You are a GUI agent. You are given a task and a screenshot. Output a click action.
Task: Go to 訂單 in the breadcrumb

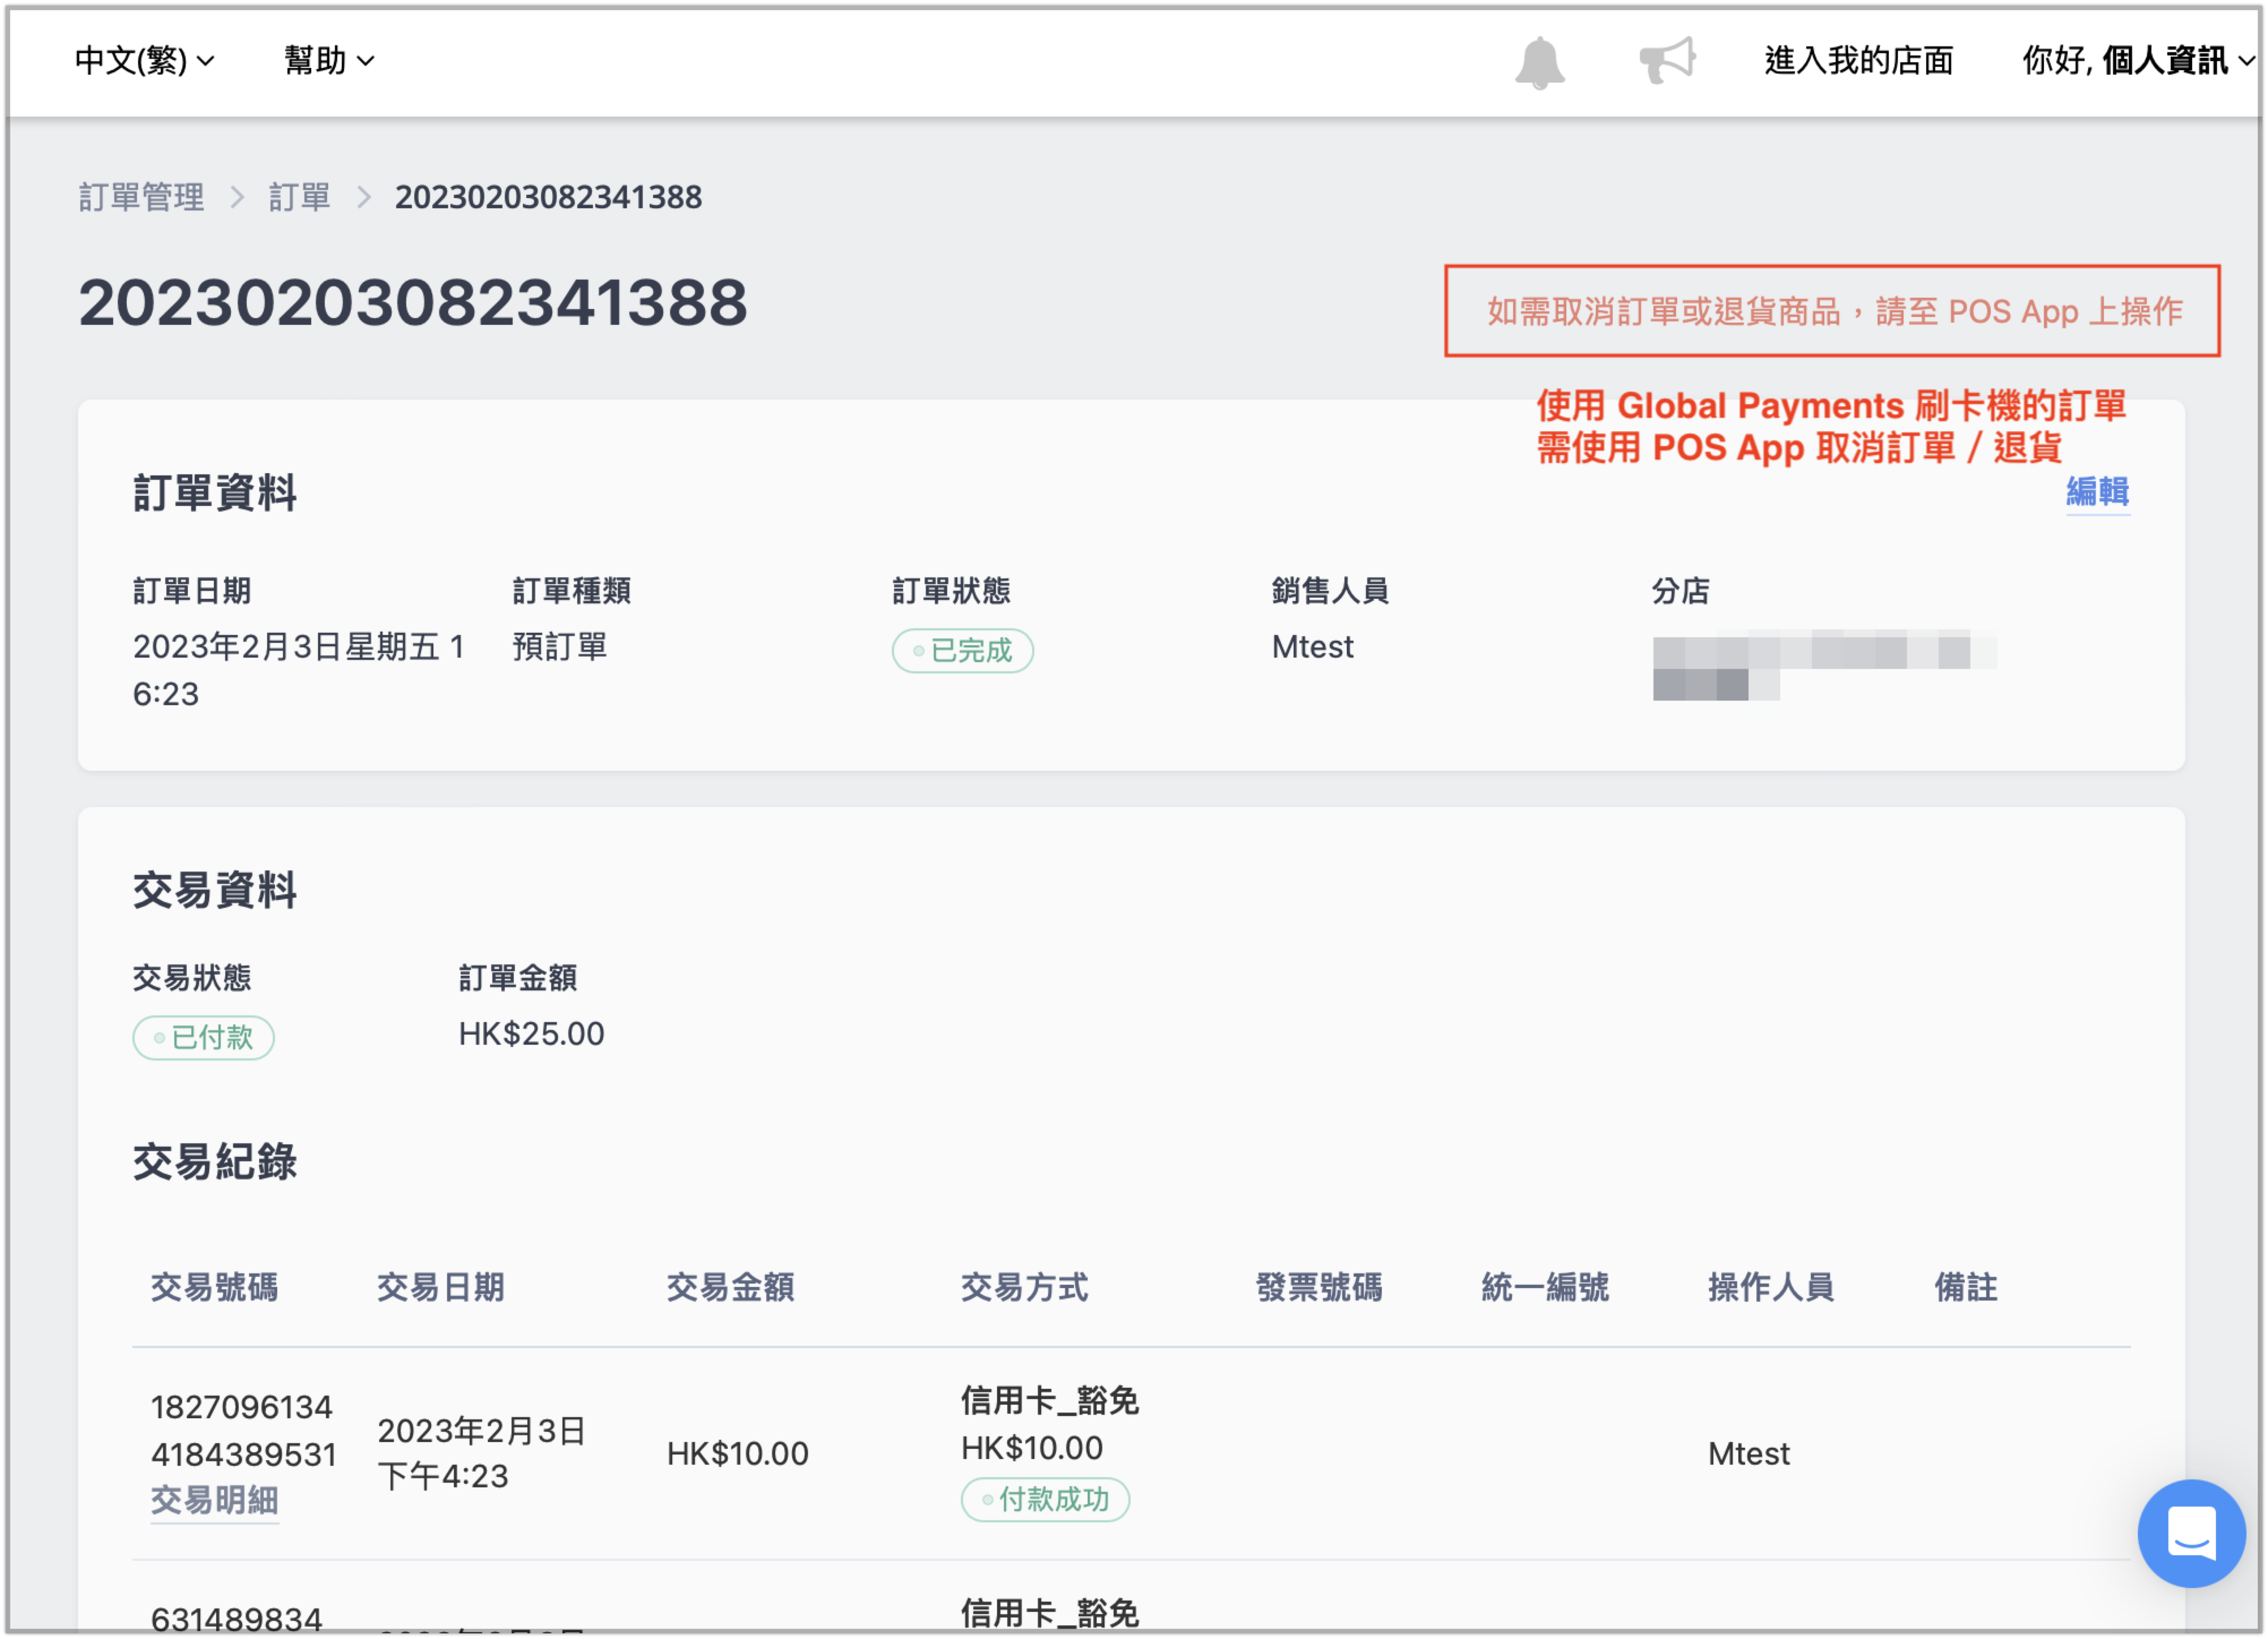(x=299, y=197)
